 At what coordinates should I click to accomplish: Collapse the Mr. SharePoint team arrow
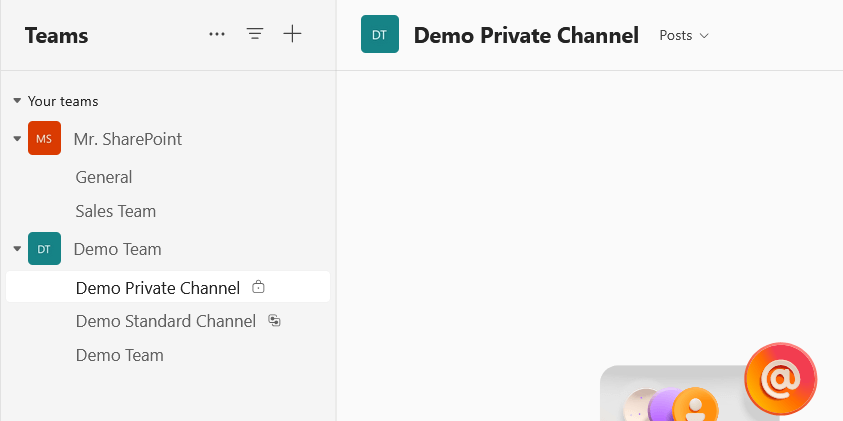17,139
